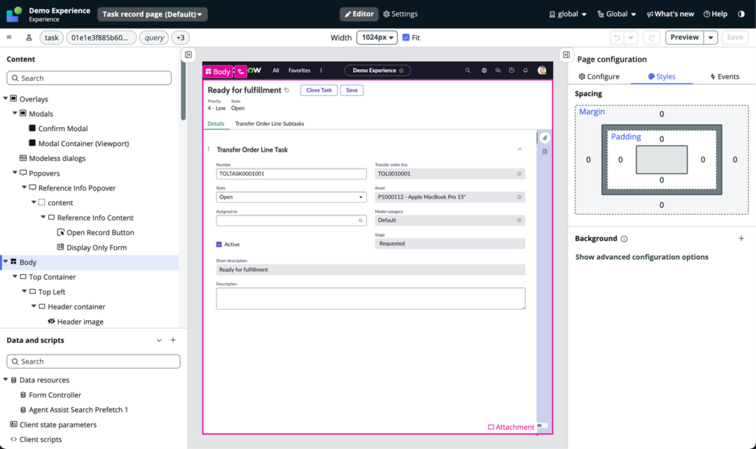
Task: Click the UI Builder logo icon
Action: (14, 14)
